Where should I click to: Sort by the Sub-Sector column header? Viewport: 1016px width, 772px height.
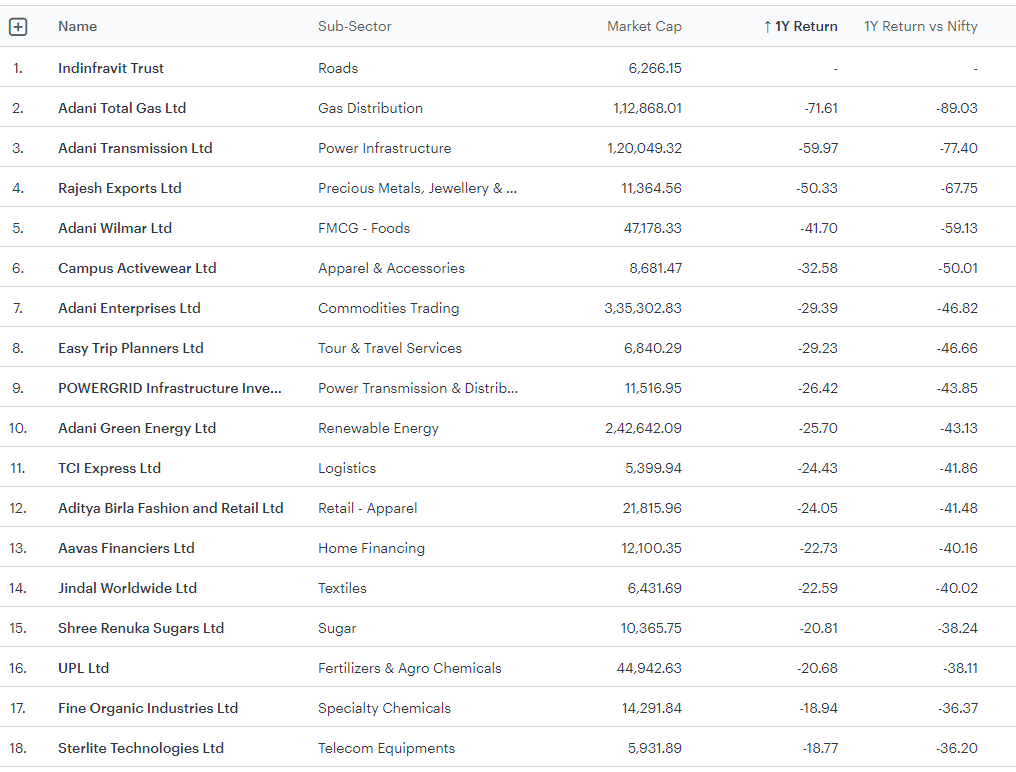[x=354, y=27]
